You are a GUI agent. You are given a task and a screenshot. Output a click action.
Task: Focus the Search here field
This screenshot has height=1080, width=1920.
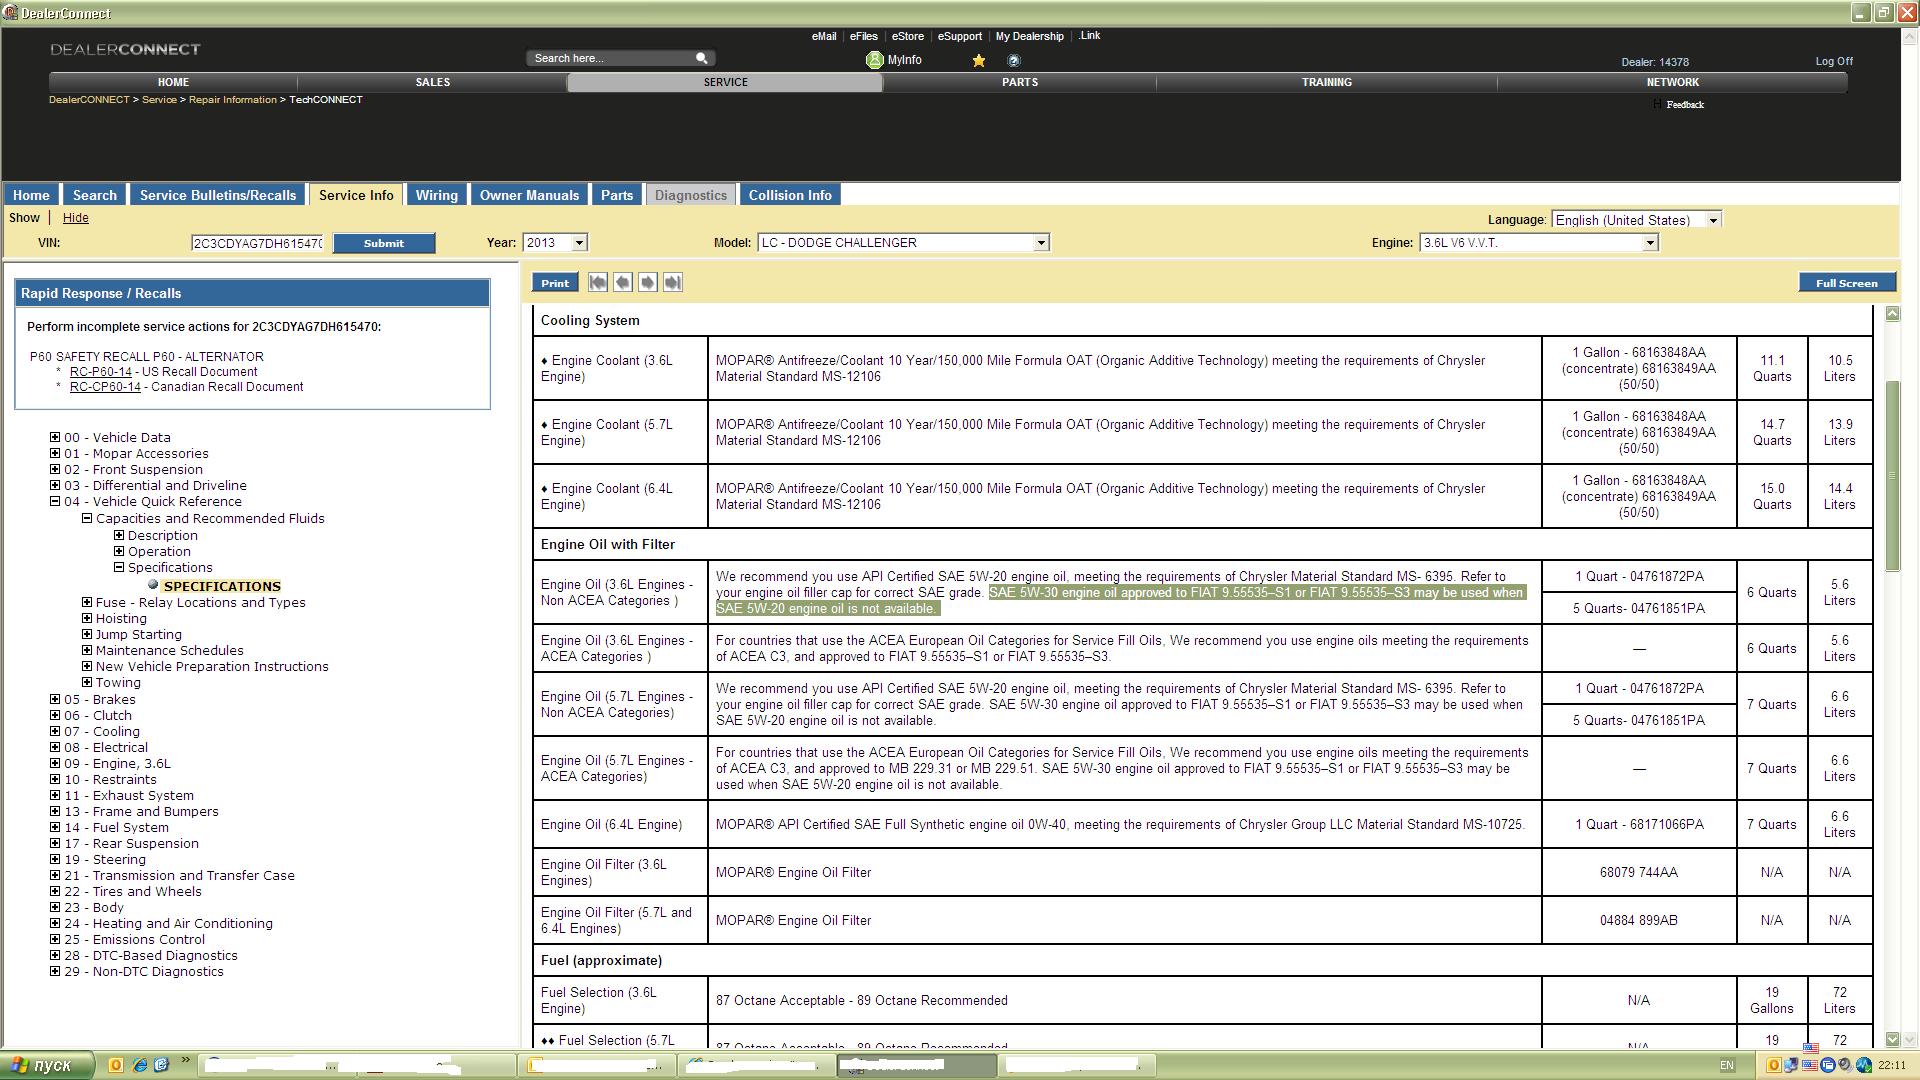(x=612, y=58)
